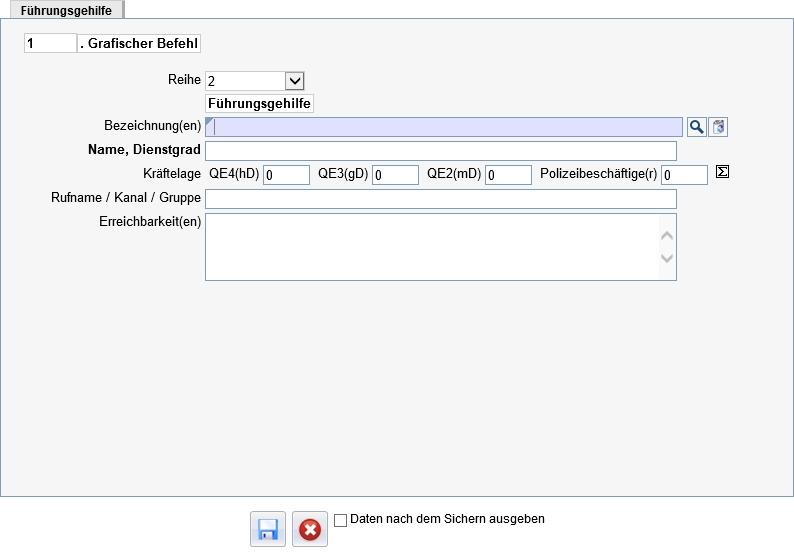This screenshot has height=559, width=794.
Task: Click the magnifier search icon beside Bezeichnung(en)
Action: click(697, 127)
